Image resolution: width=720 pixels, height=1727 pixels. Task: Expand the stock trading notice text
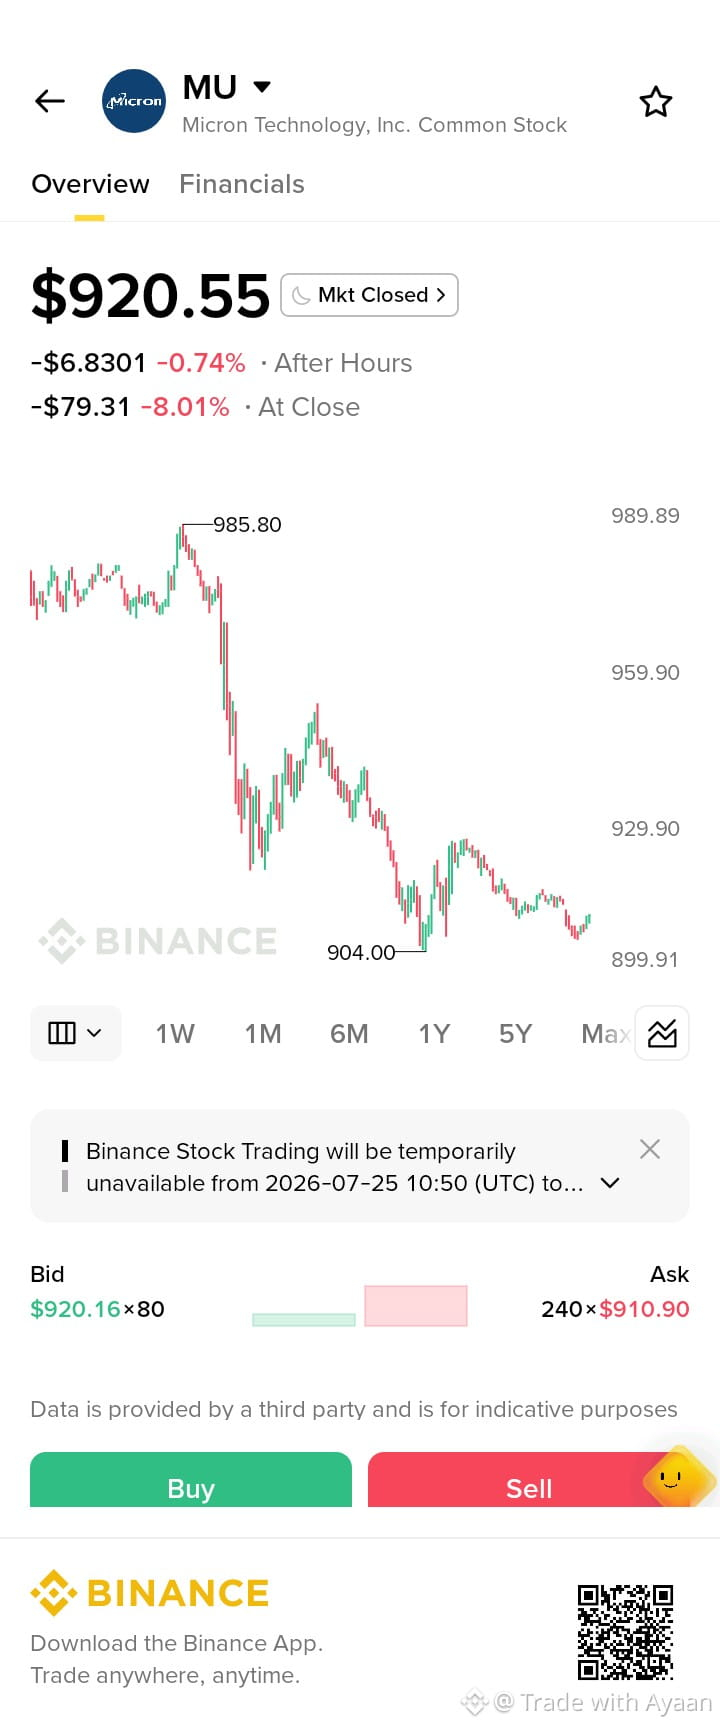pos(610,1183)
